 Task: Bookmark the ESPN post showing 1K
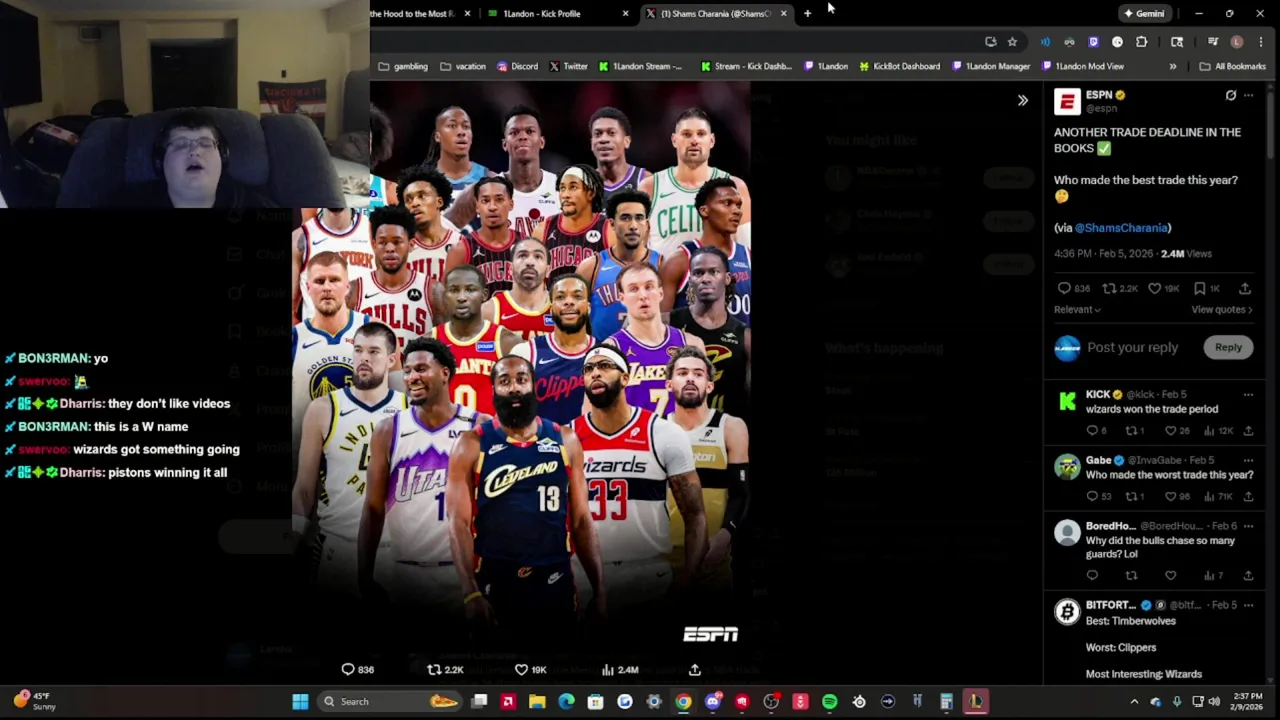coord(1199,288)
